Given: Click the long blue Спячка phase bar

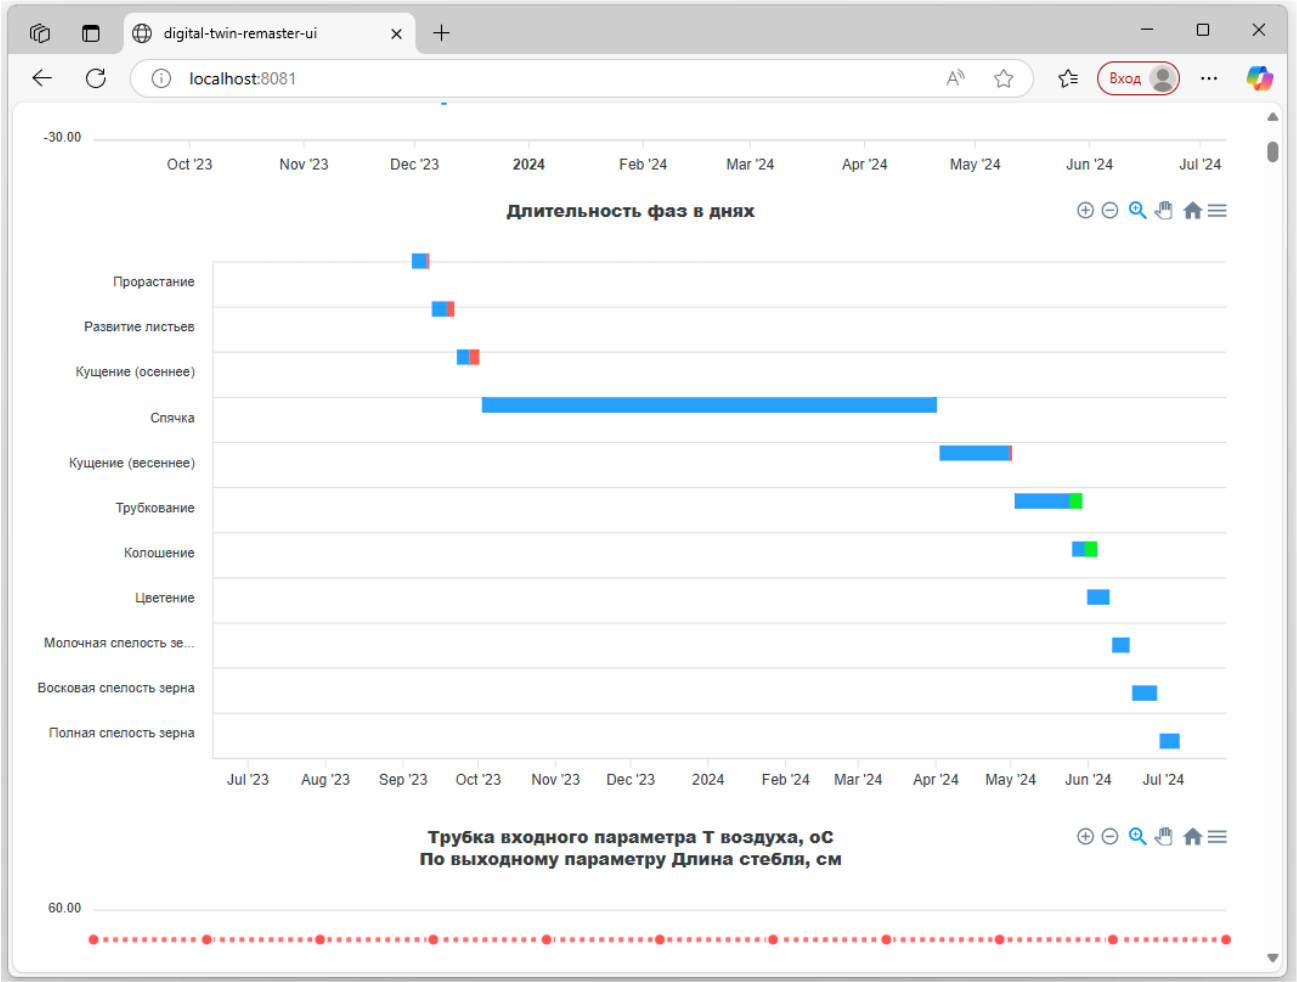Looking at the screenshot, I should click(x=709, y=405).
